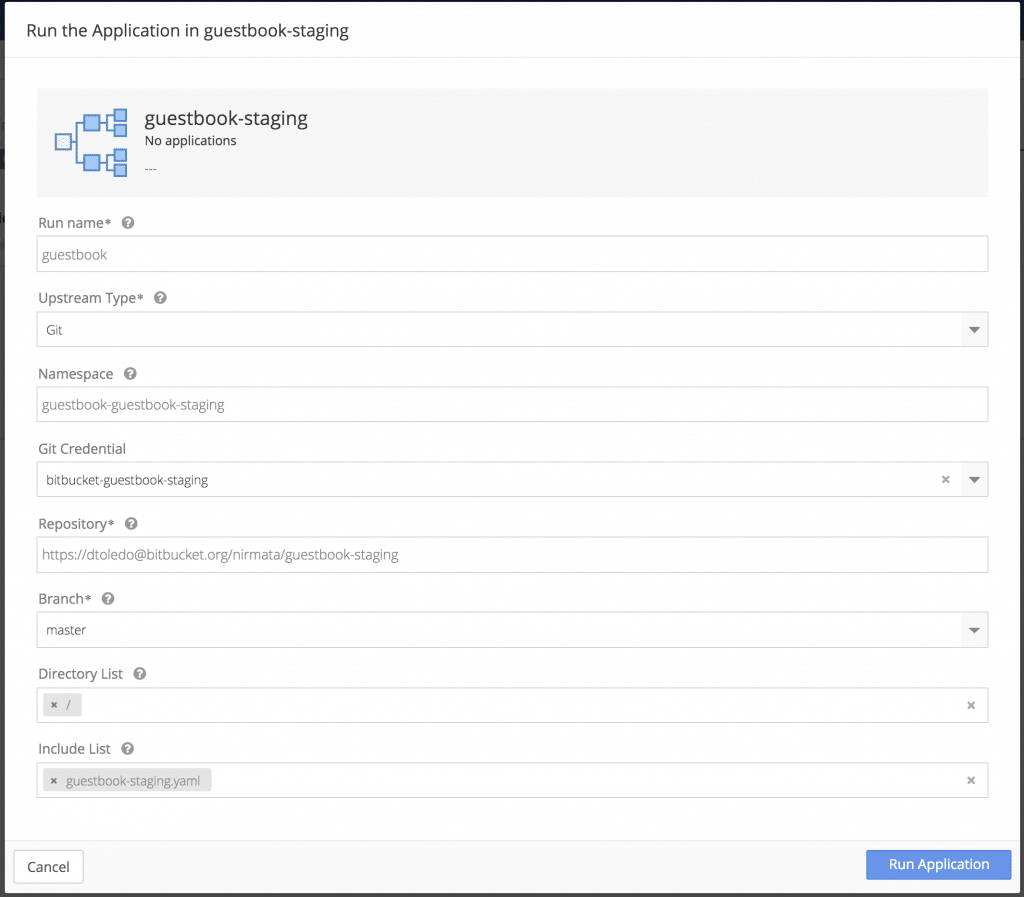Focus the Repository URL input field
Viewport: 1024px width, 897px height.
(x=512, y=555)
